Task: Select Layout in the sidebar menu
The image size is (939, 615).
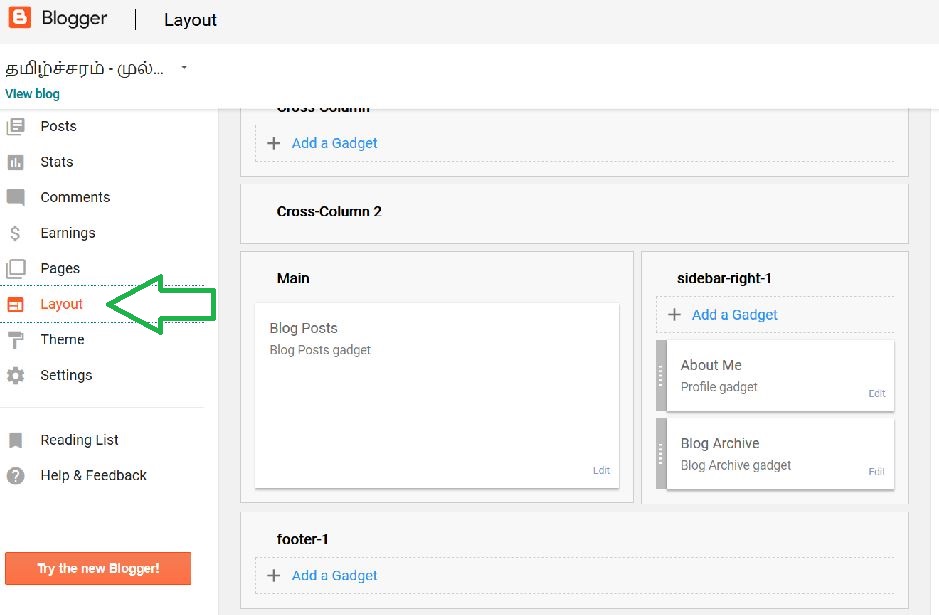Action: 61,304
